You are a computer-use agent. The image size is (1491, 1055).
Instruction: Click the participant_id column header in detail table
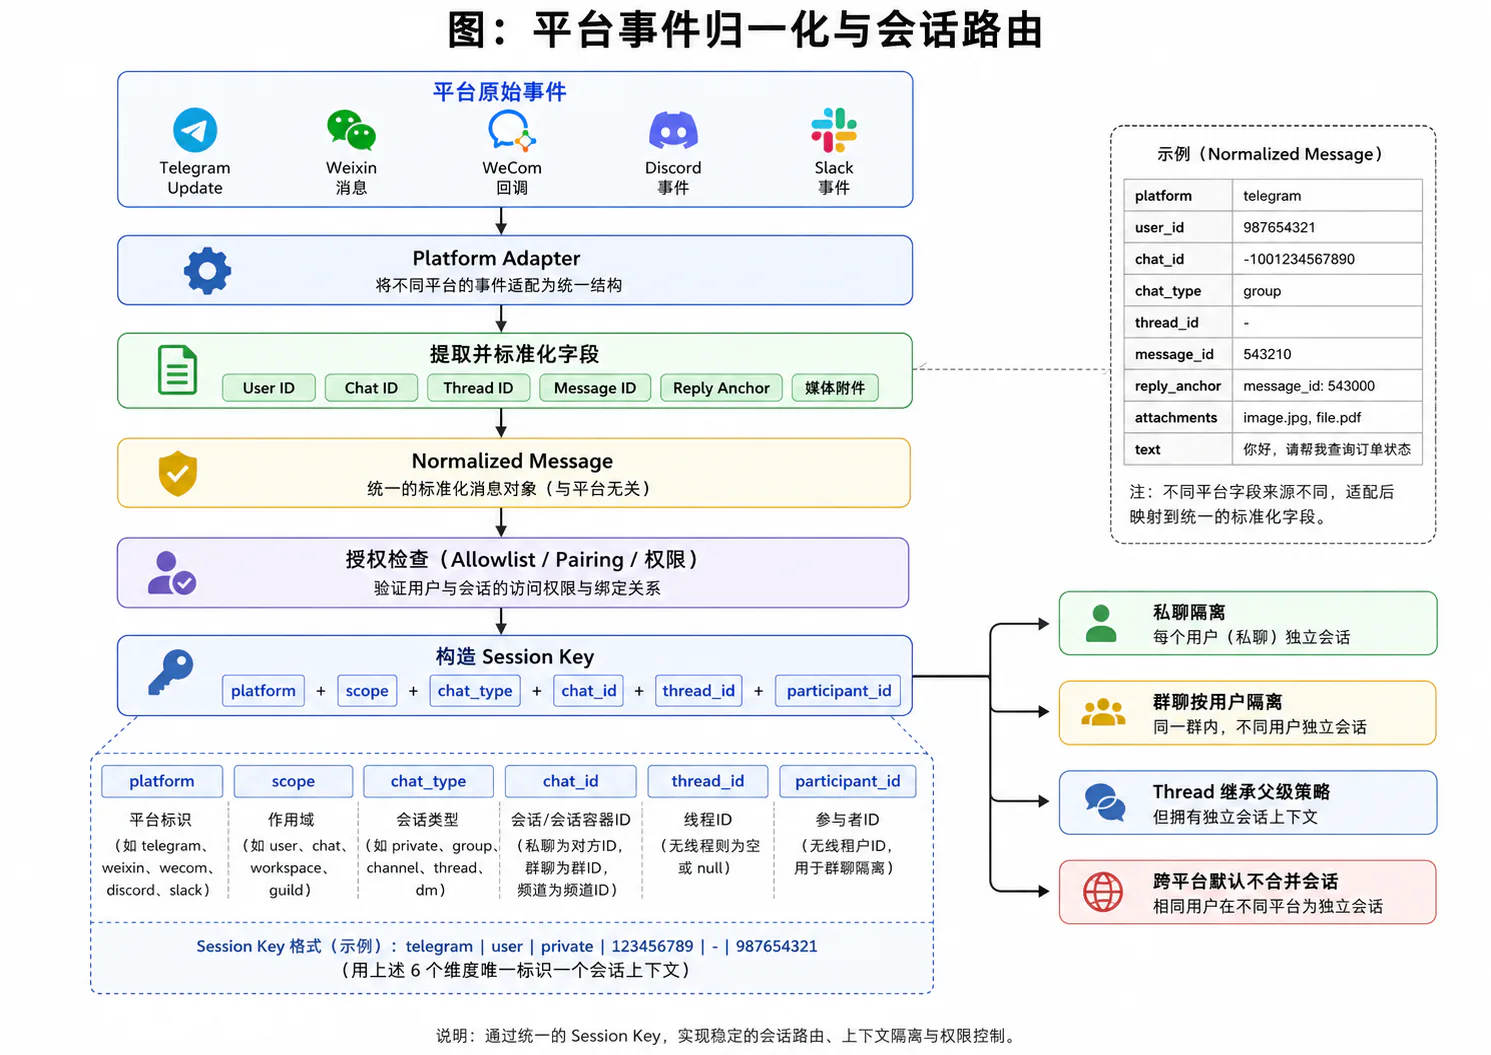847,781
